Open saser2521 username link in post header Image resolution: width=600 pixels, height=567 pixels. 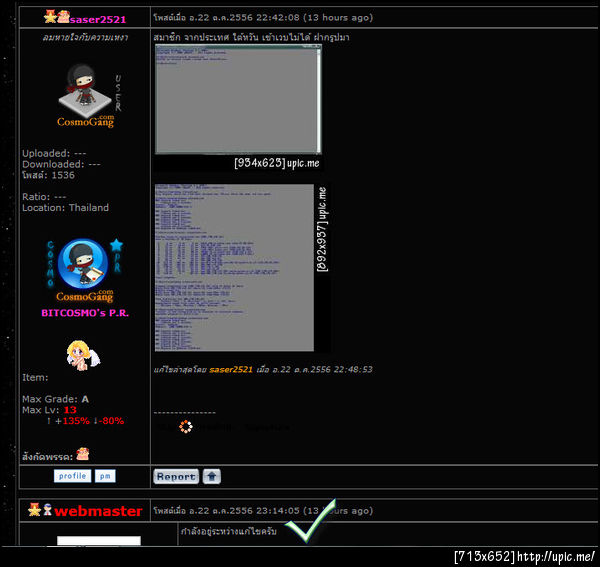pyautogui.click(x=98, y=20)
